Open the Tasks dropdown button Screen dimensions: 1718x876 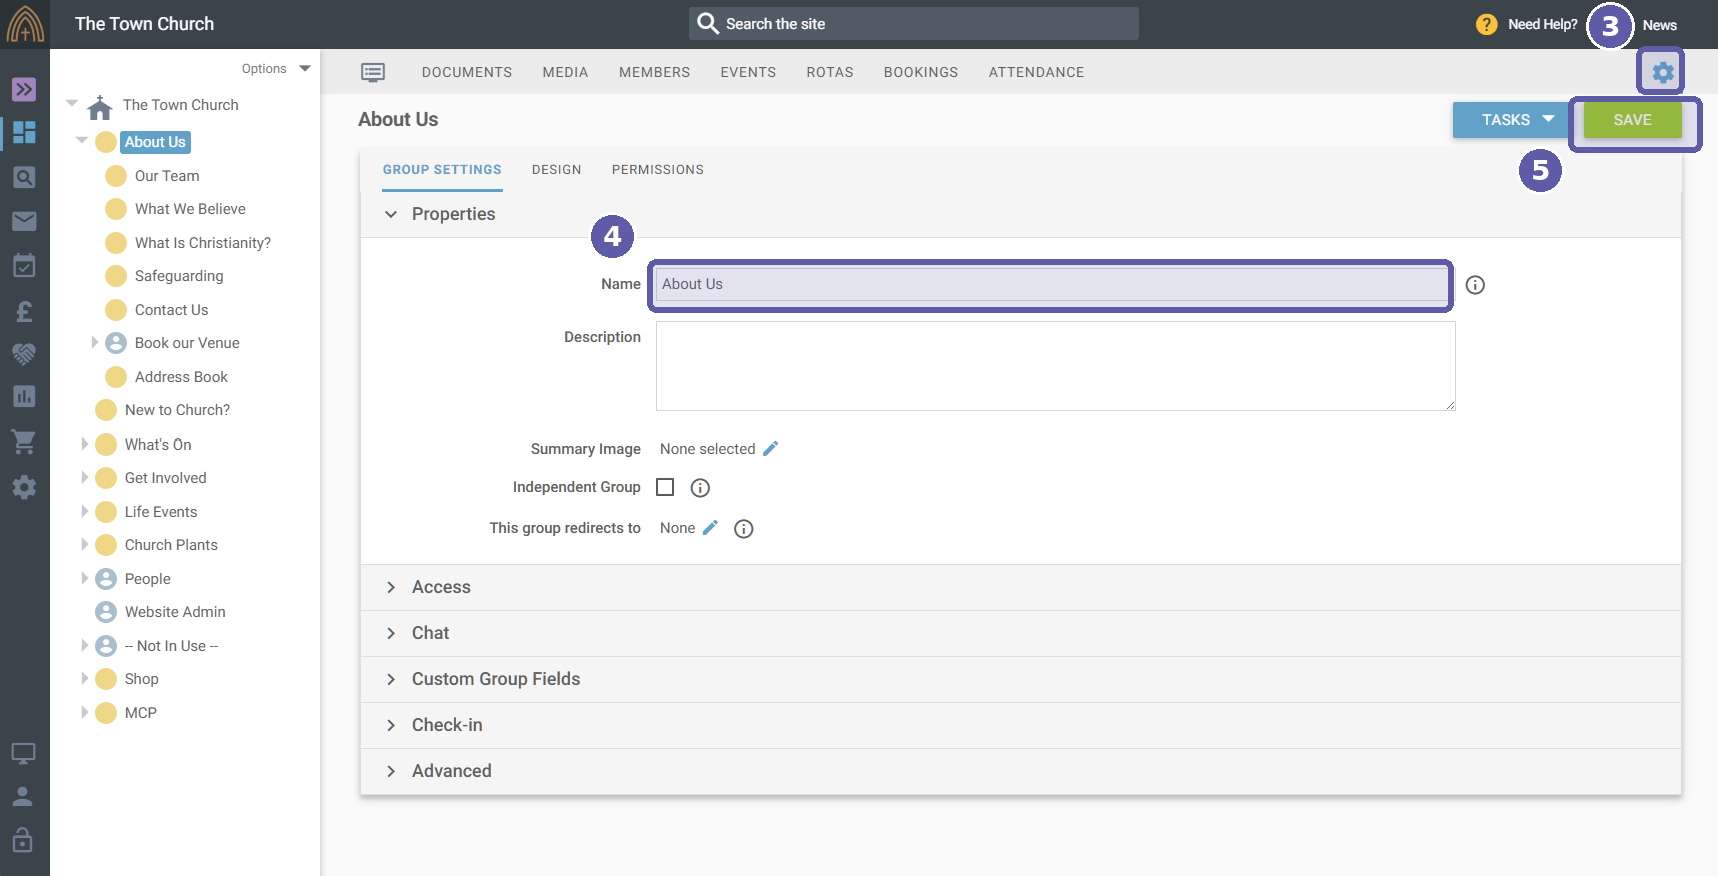click(1511, 120)
